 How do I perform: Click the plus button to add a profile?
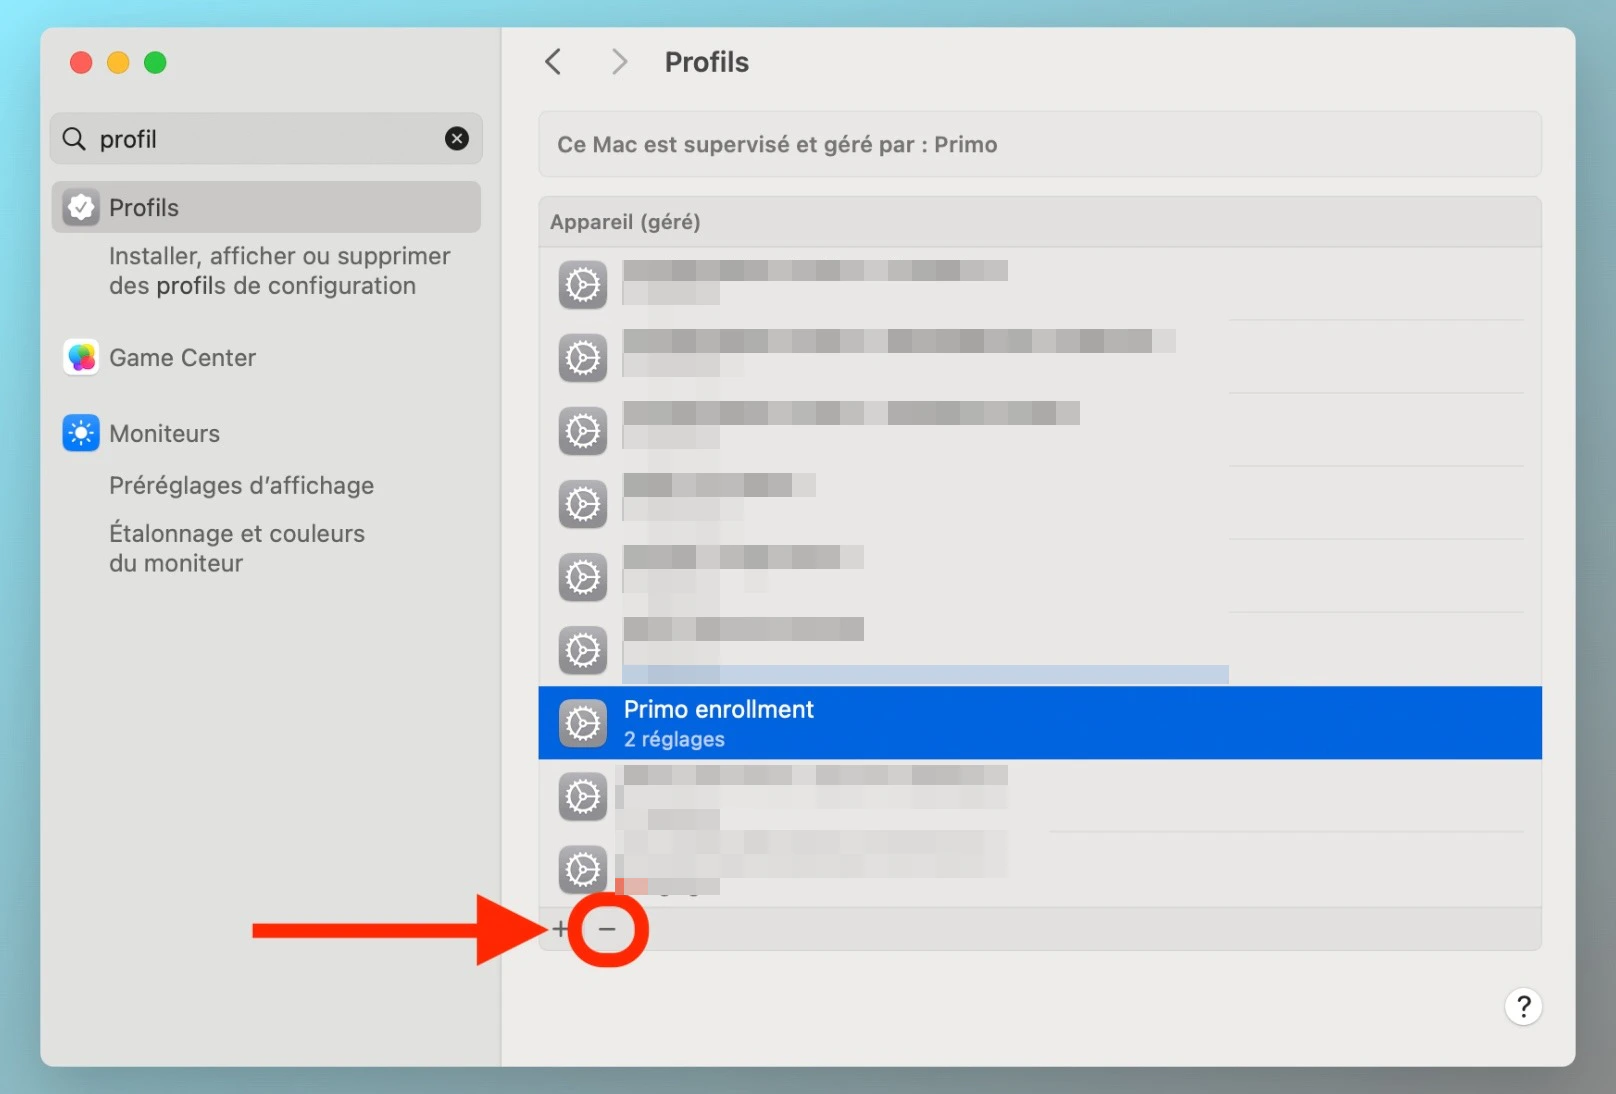coord(560,929)
